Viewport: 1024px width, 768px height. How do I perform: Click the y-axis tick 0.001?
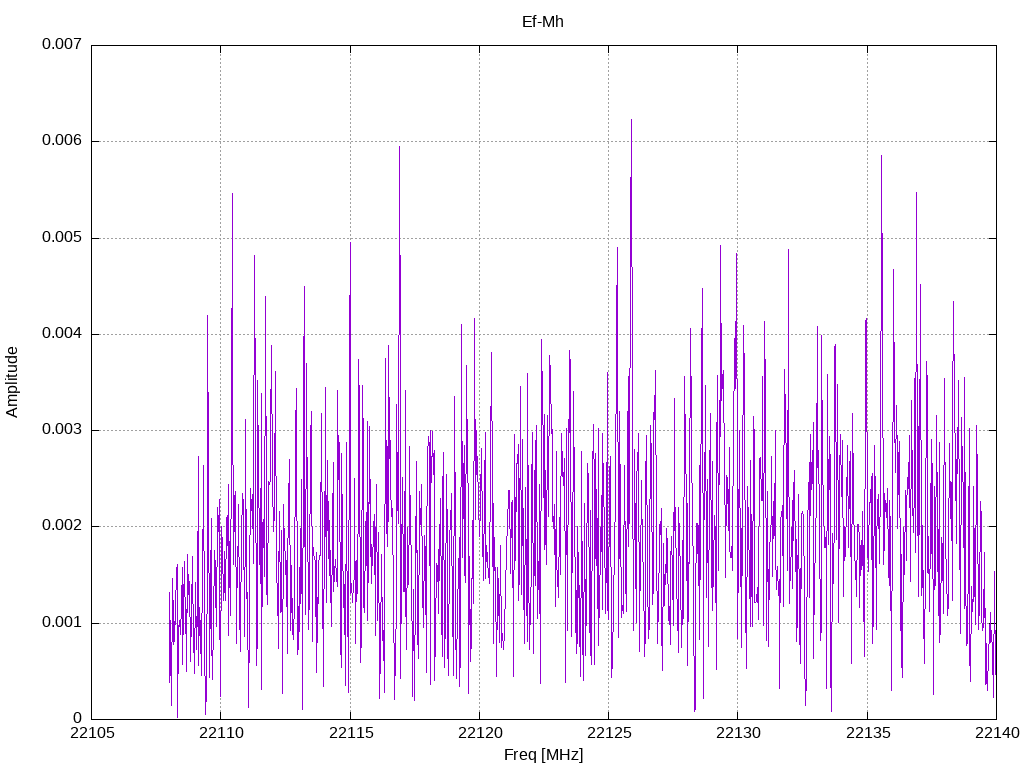[x=62, y=622]
